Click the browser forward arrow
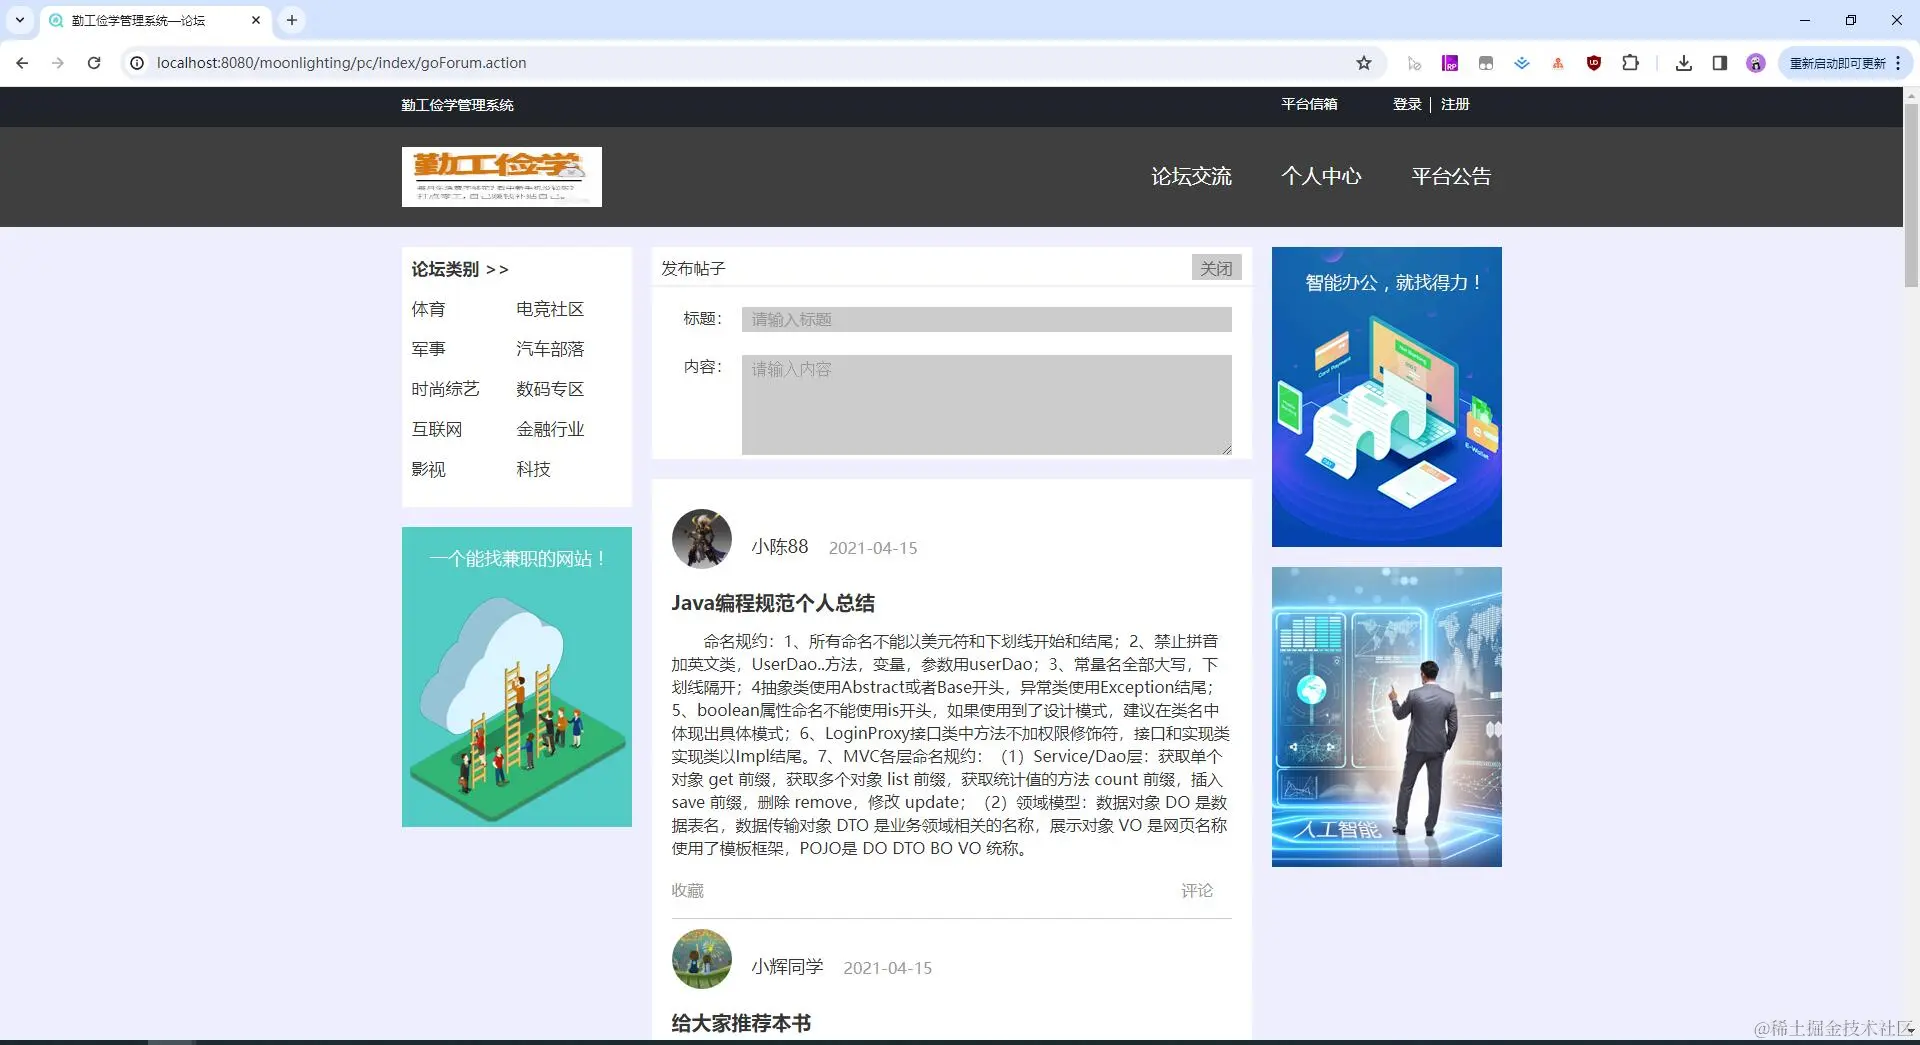The image size is (1920, 1045). (x=58, y=63)
